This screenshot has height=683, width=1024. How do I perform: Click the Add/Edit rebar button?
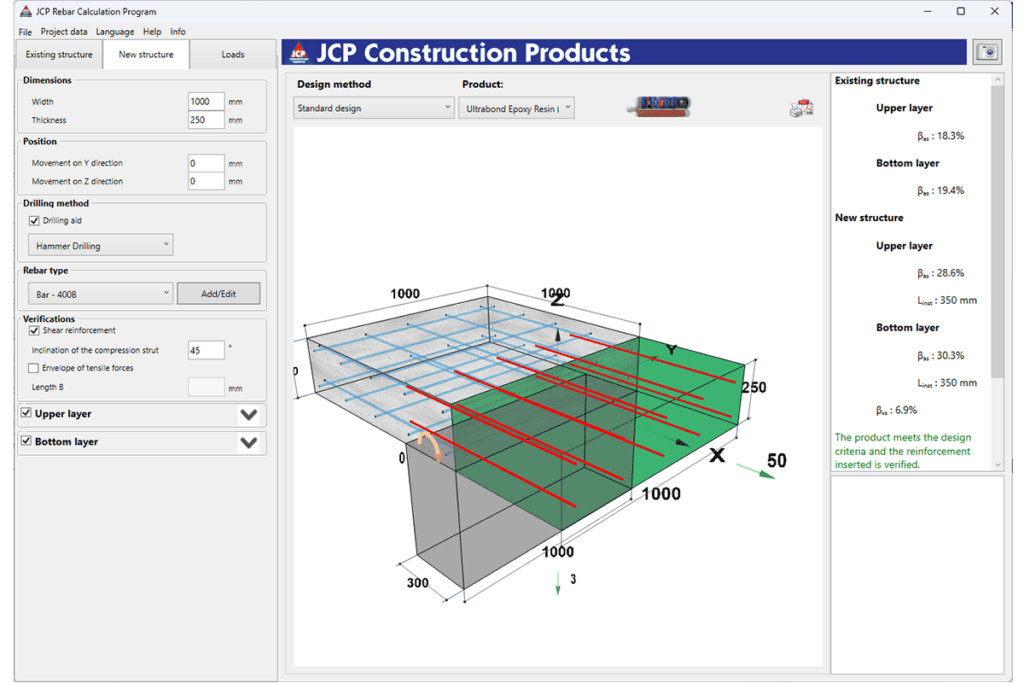pyautogui.click(x=218, y=294)
